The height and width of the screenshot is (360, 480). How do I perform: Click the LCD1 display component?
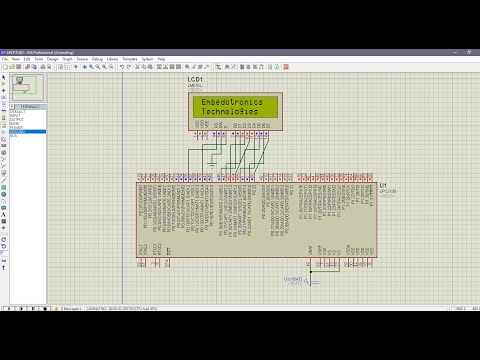pyautogui.click(x=235, y=111)
